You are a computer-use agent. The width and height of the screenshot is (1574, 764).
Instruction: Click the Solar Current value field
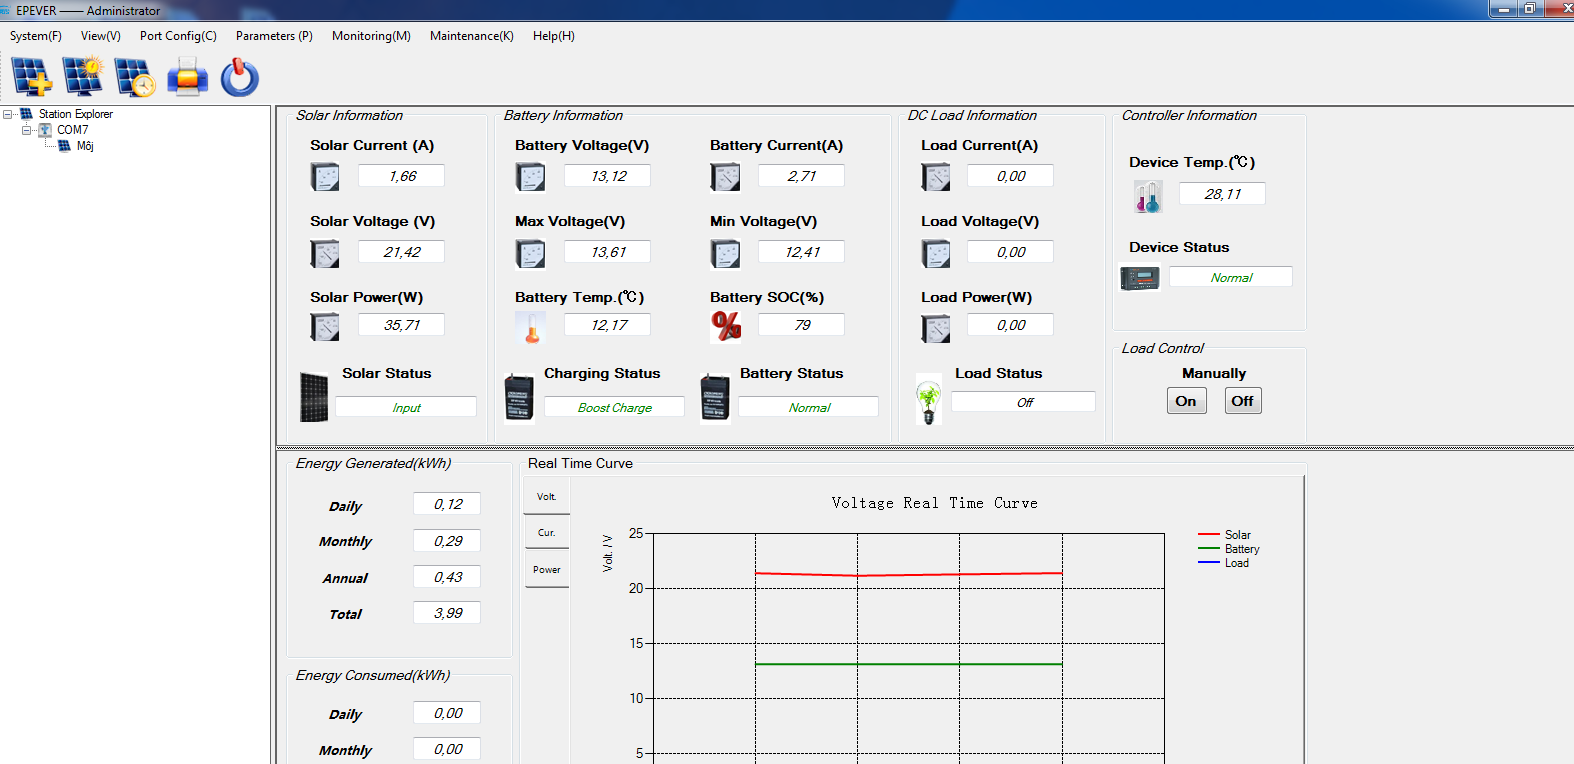402,176
